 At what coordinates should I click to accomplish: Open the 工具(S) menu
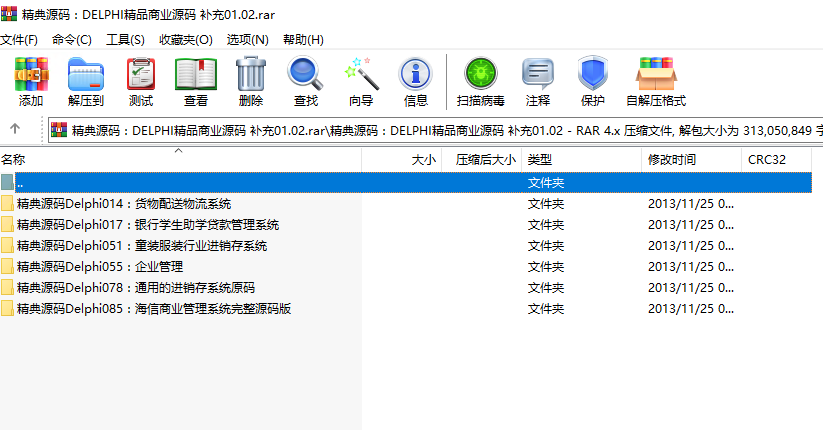tap(125, 40)
